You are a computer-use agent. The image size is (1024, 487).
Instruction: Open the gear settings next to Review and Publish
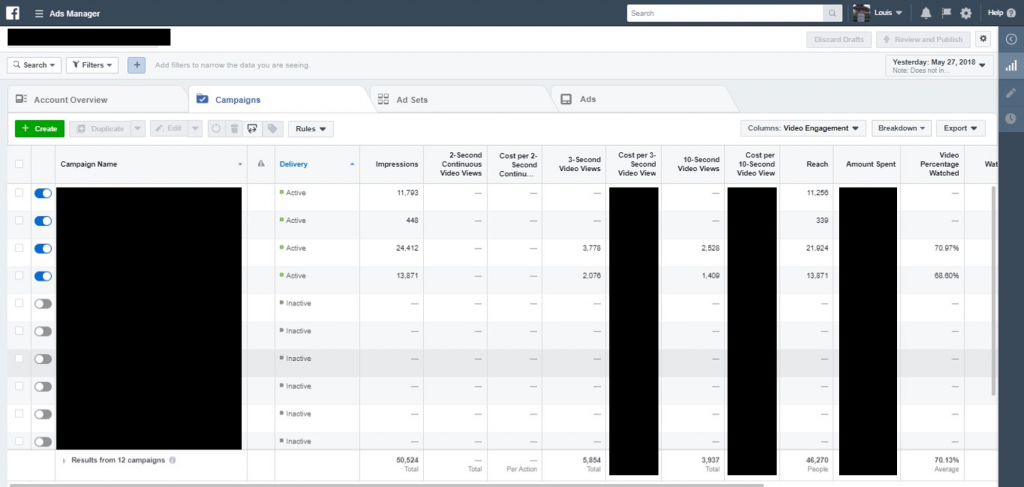pyautogui.click(x=983, y=39)
